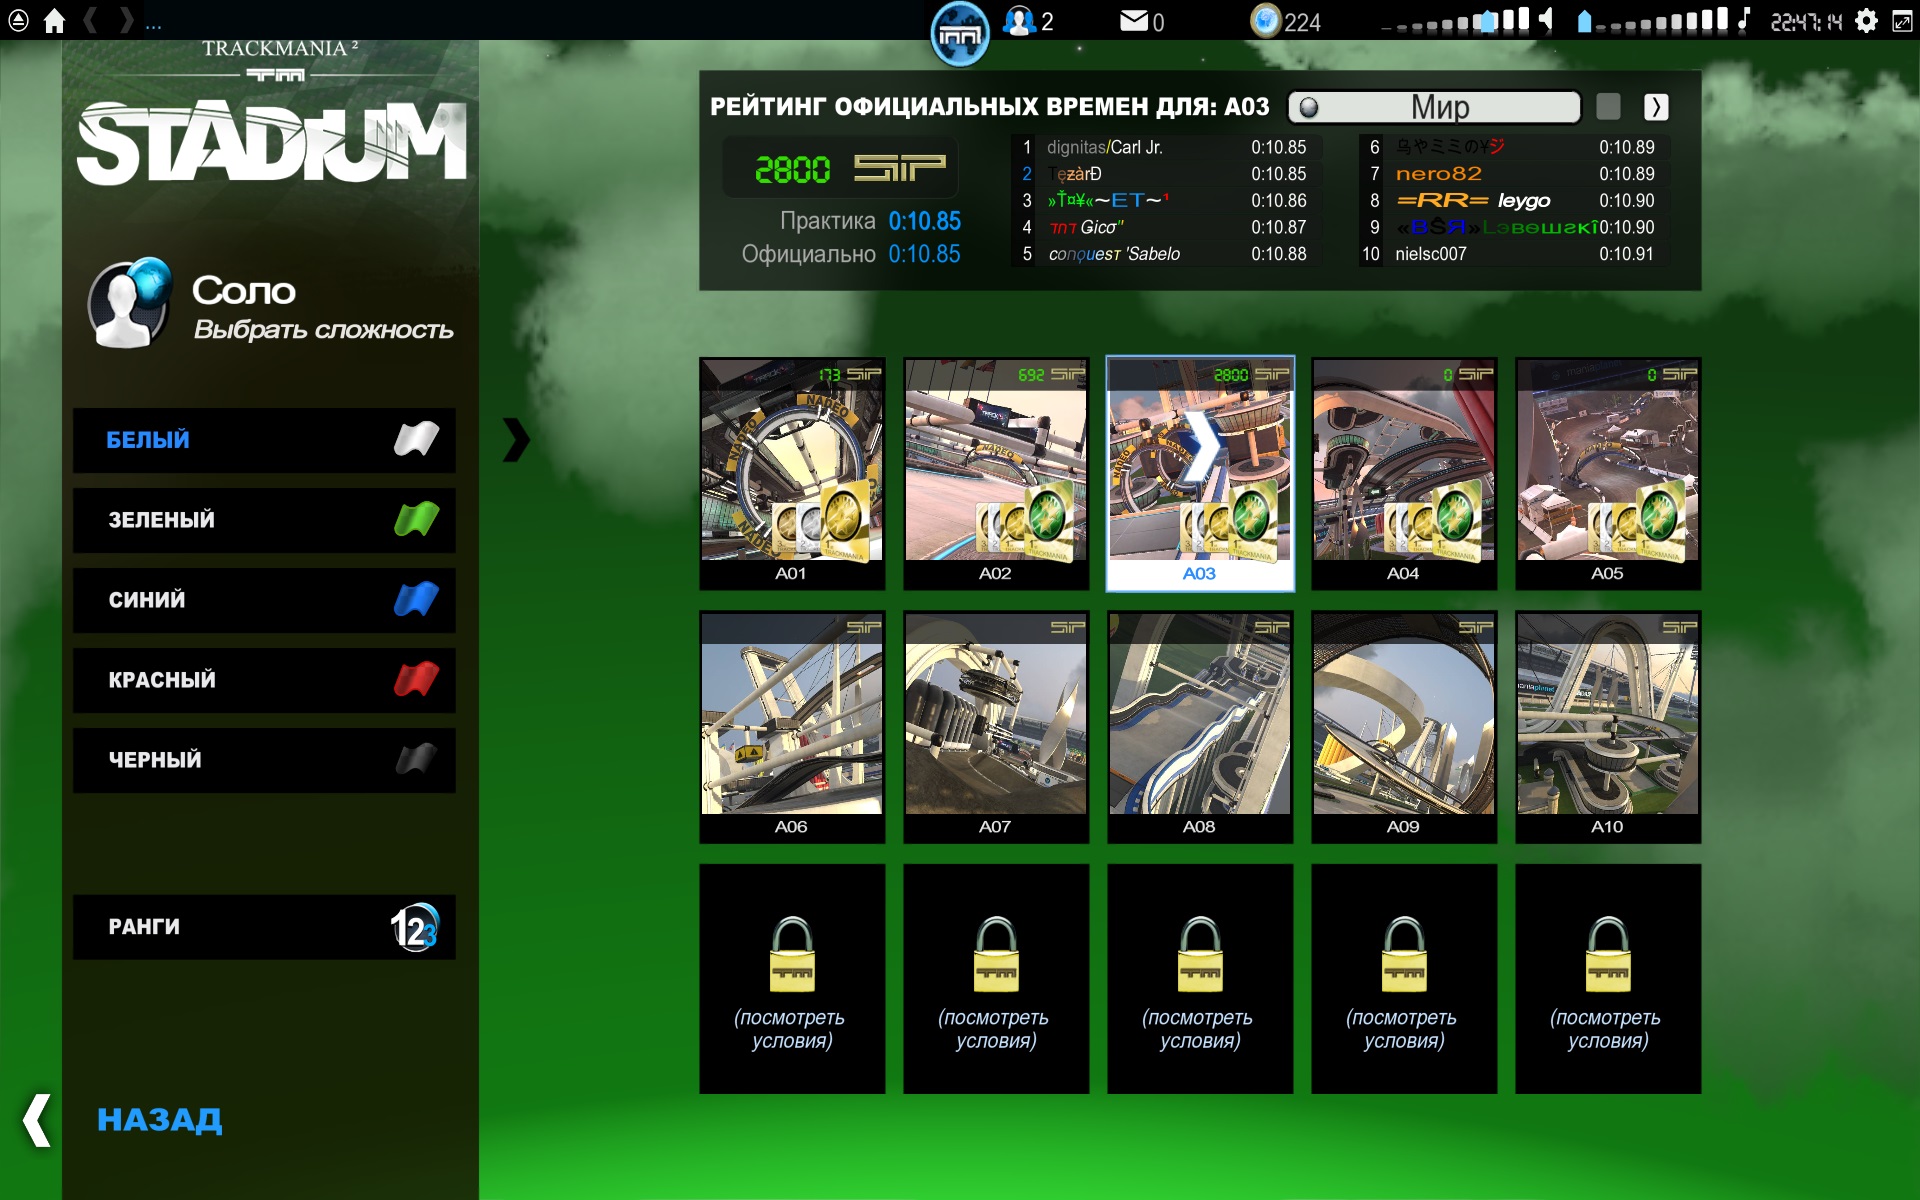Image resolution: width=1920 pixels, height=1200 pixels.
Task: Click the black flag icon
Action: [x=416, y=759]
